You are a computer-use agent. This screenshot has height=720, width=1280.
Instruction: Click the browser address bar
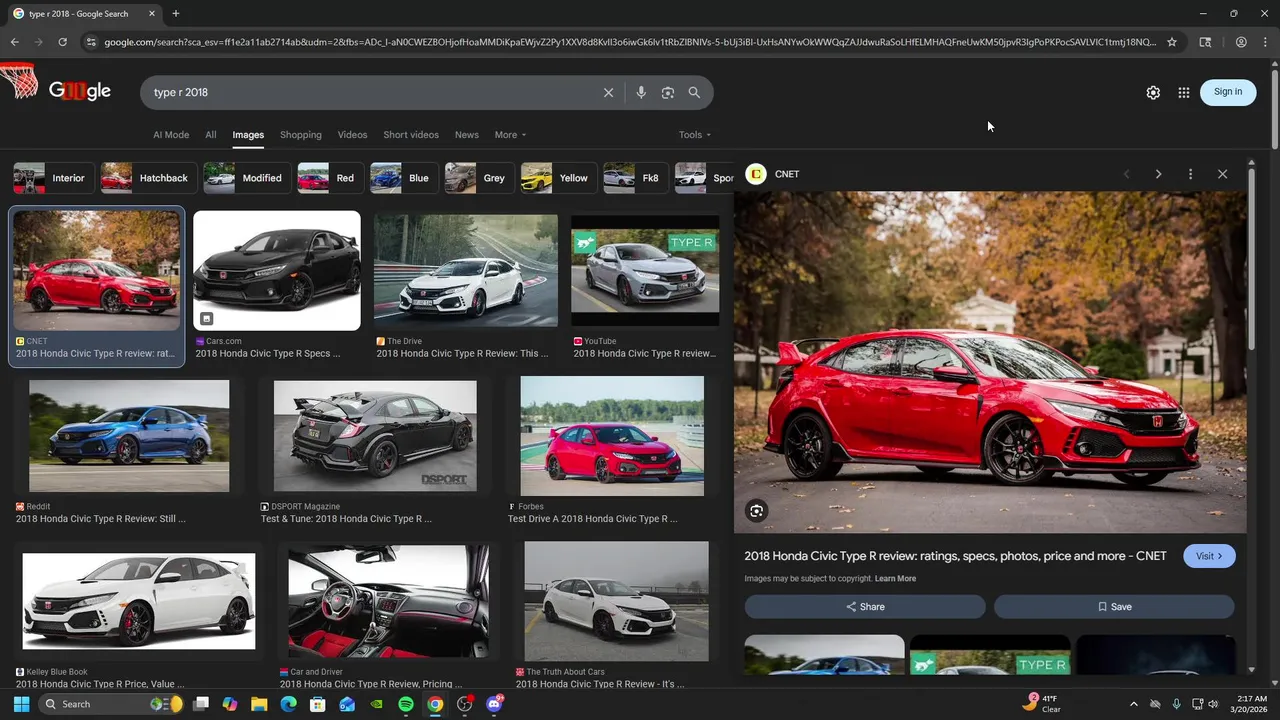coord(630,42)
